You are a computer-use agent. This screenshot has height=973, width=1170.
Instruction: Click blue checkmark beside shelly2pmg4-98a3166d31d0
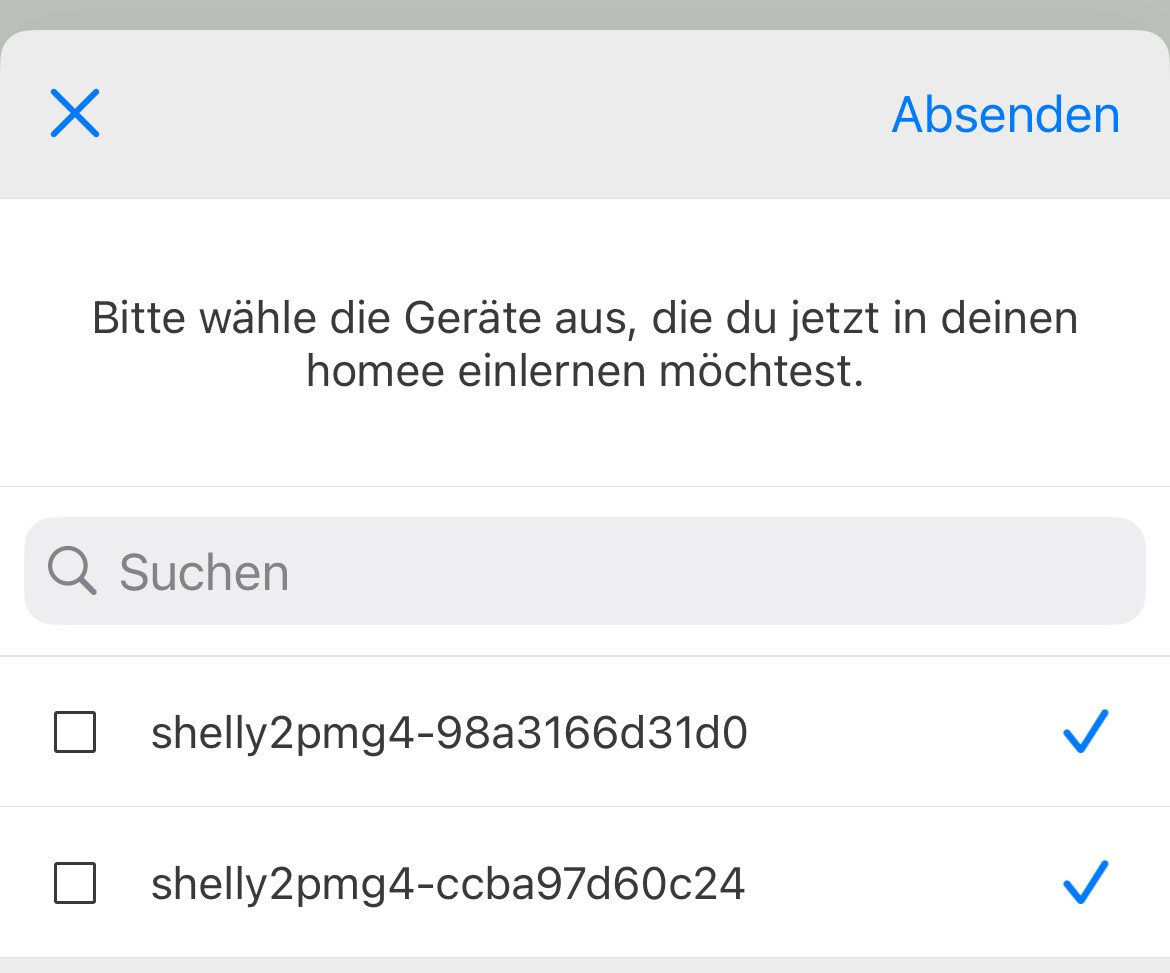(x=1085, y=731)
